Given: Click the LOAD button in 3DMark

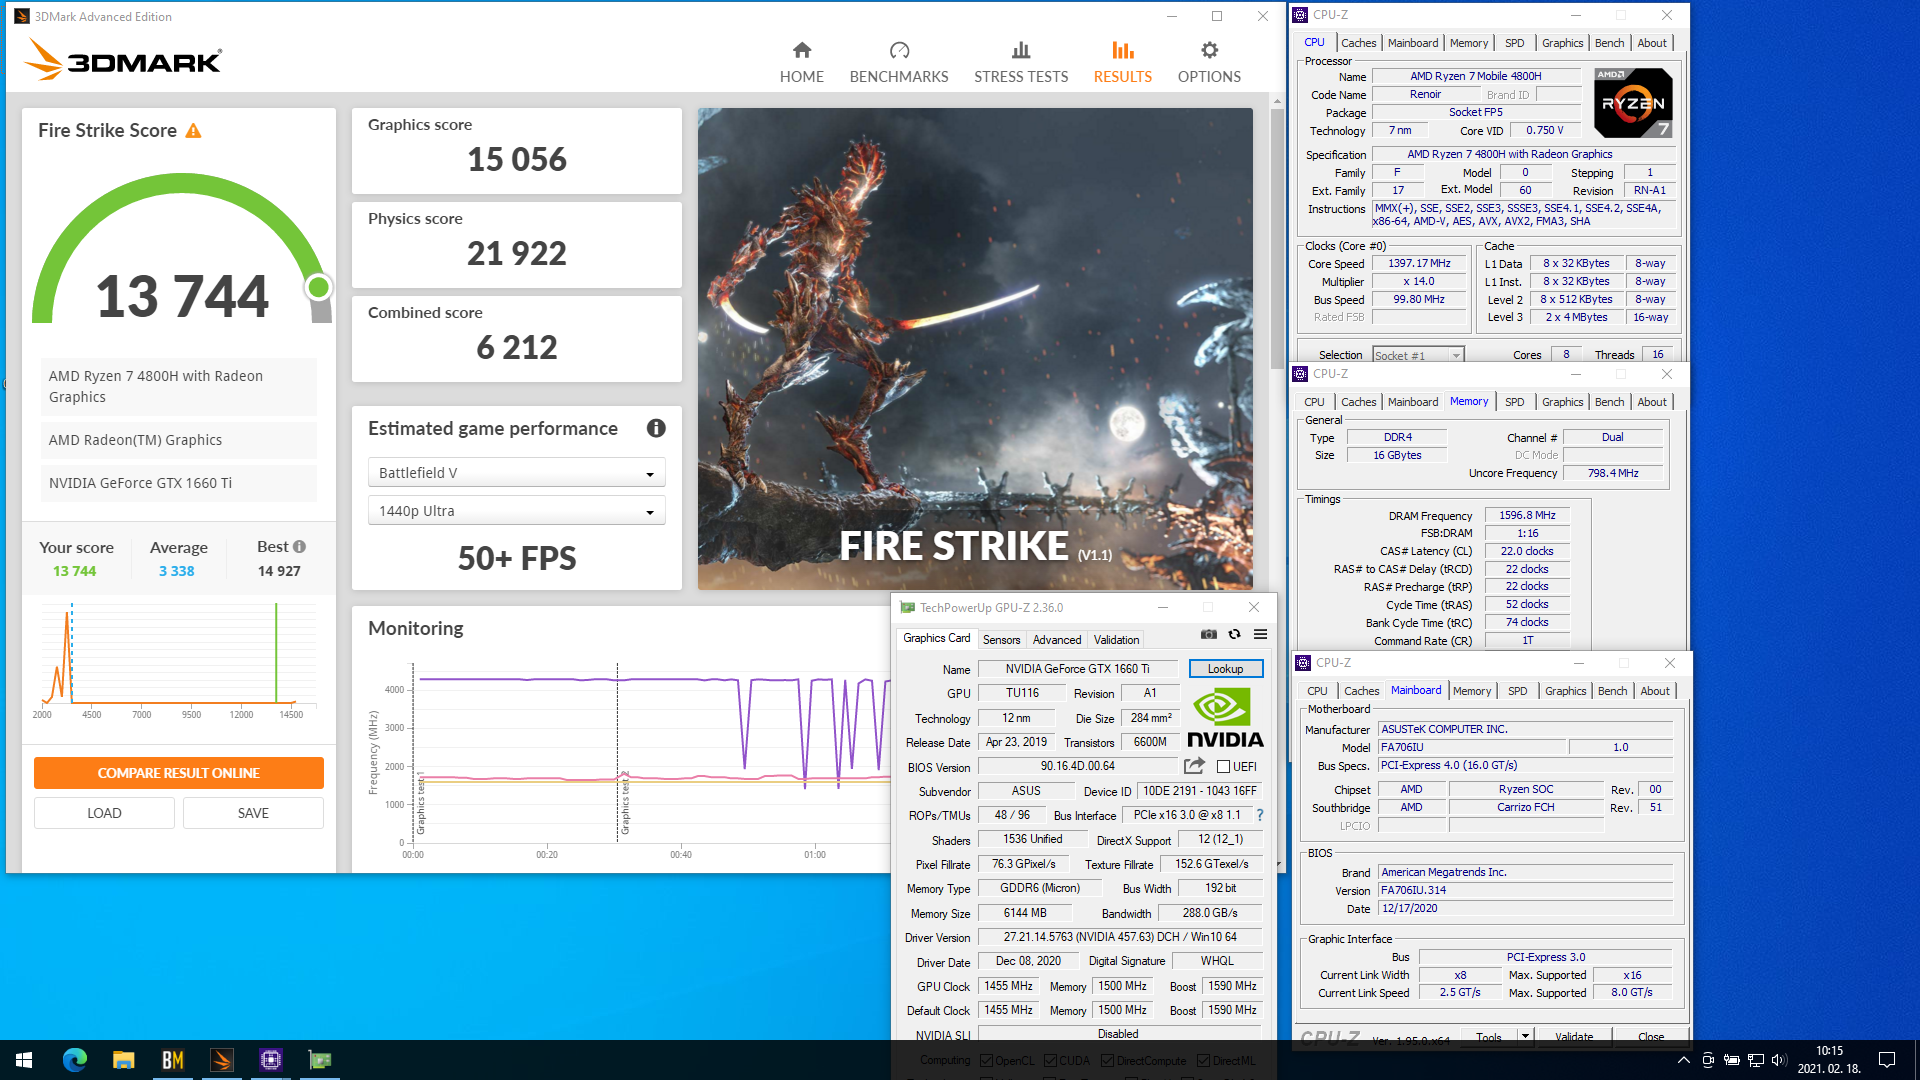Looking at the screenshot, I should (104, 813).
